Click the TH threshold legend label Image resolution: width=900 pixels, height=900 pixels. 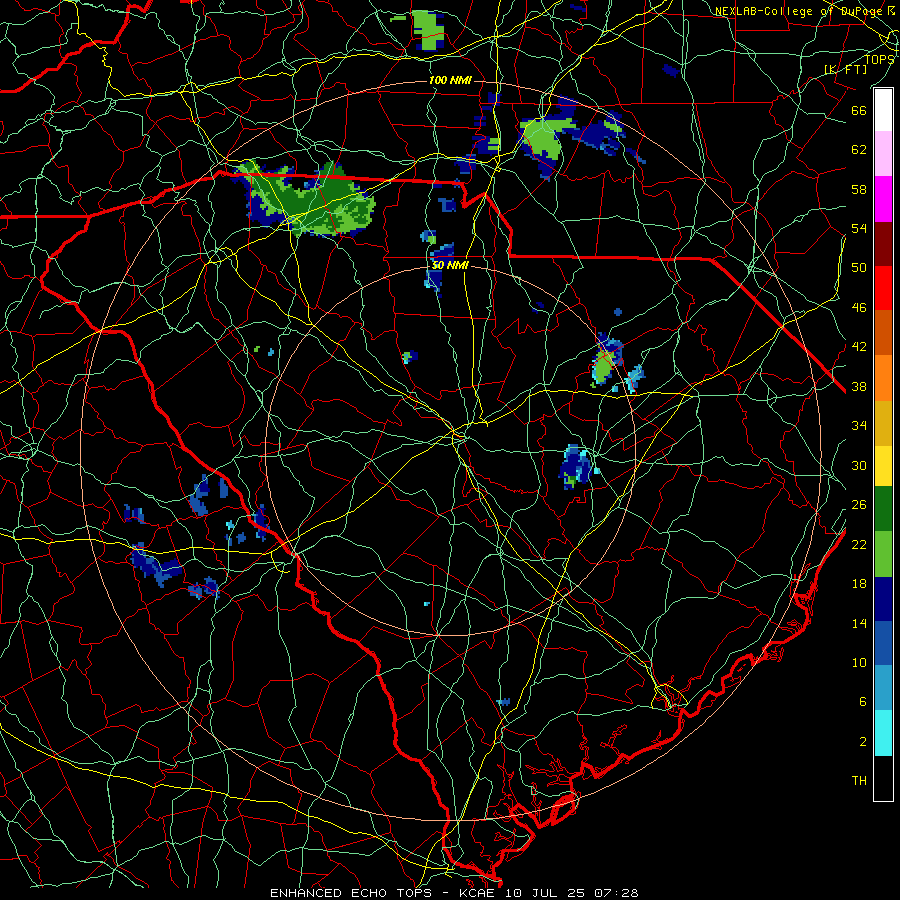[859, 780]
